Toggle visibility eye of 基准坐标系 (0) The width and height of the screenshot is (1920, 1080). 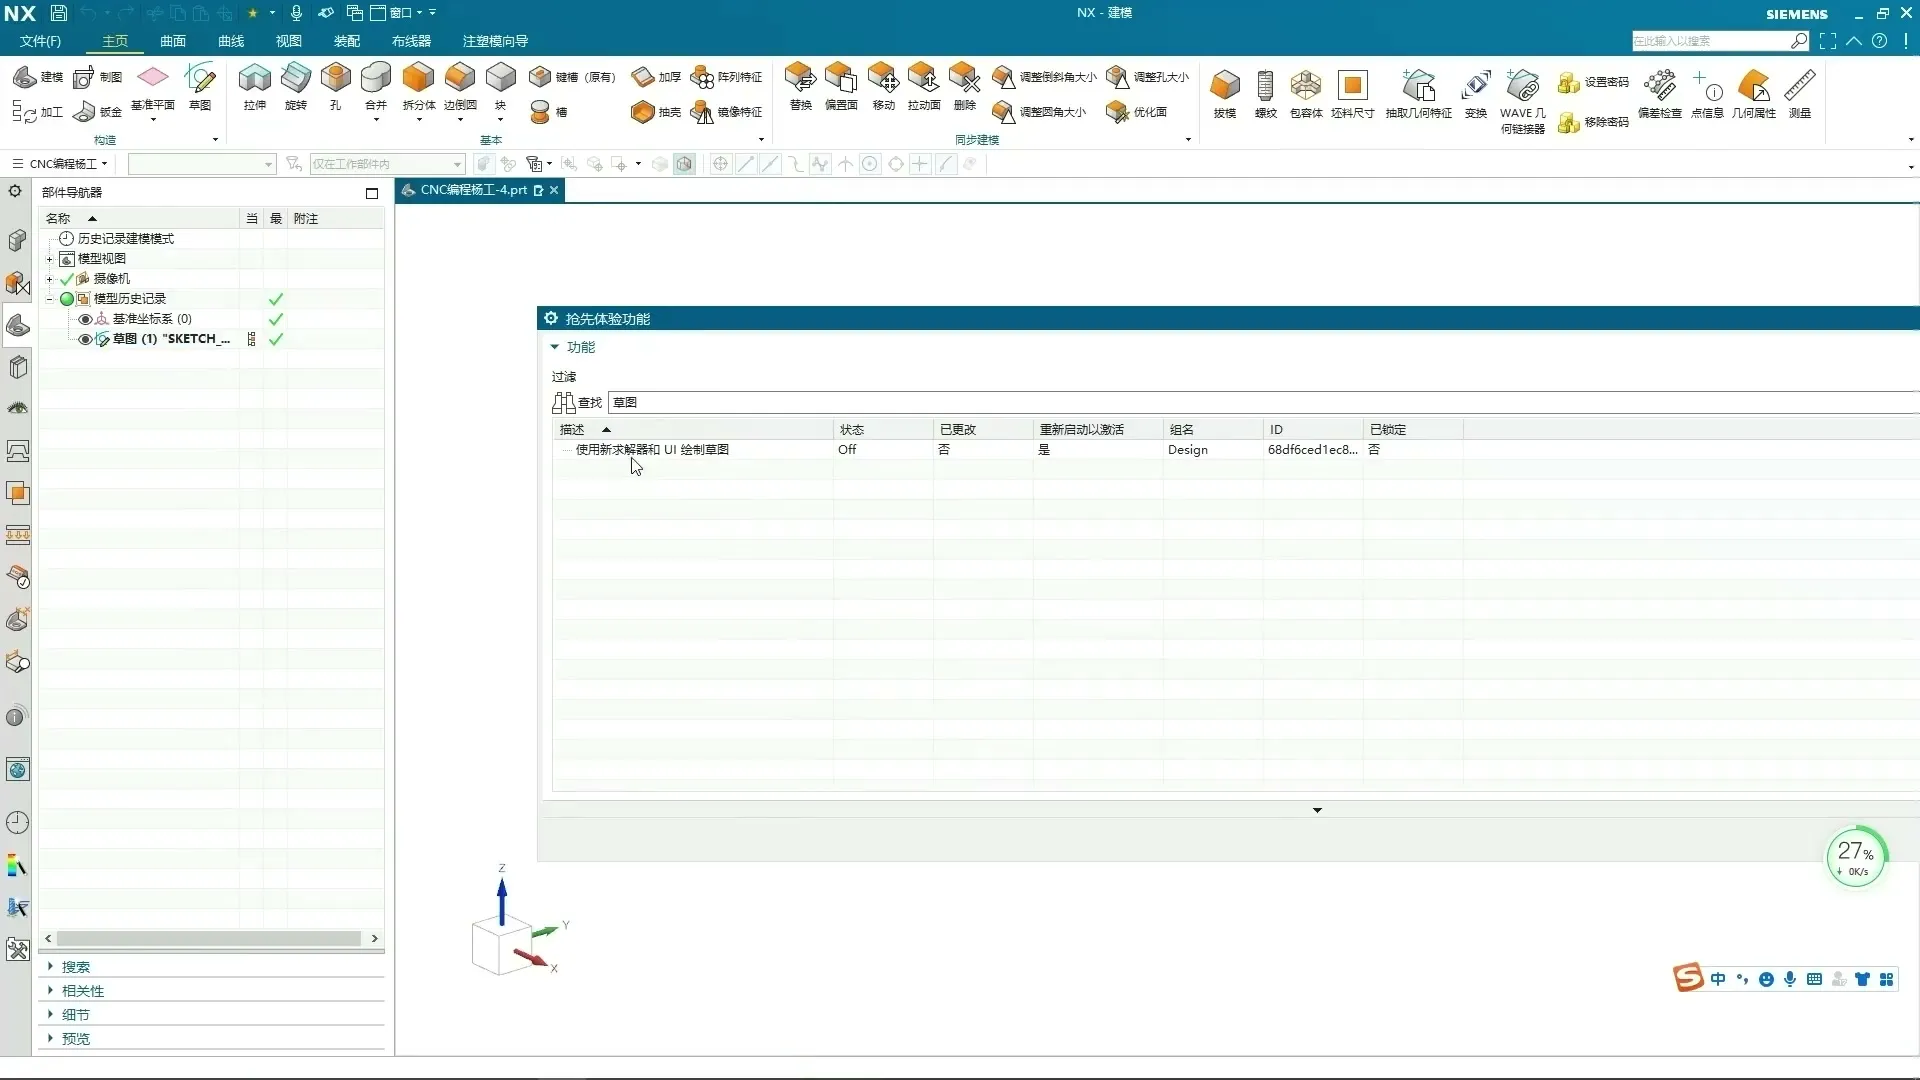[x=85, y=319]
